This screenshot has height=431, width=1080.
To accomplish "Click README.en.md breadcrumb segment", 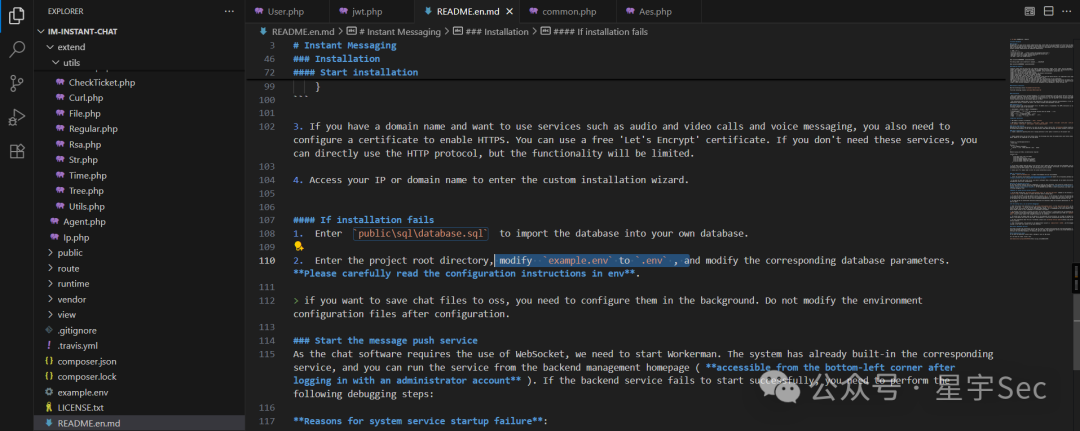I will (302, 32).
